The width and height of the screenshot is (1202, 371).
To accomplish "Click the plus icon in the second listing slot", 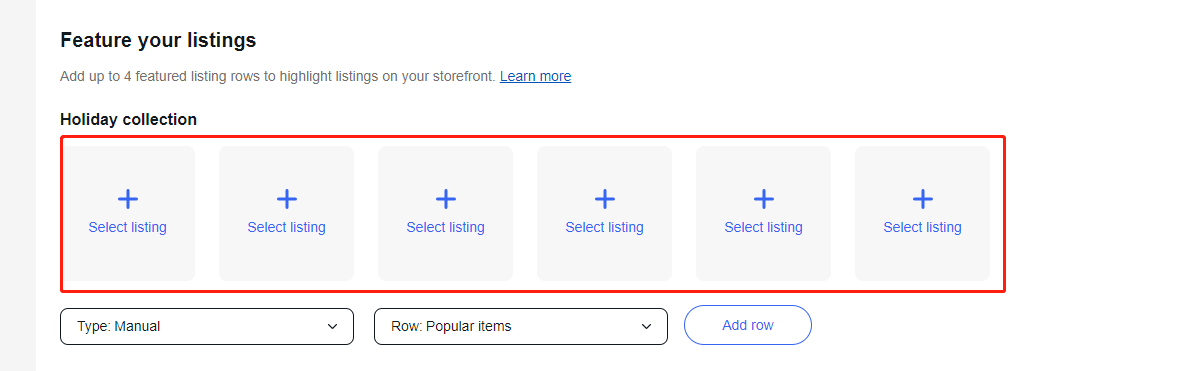I will [x=287, y=198].
